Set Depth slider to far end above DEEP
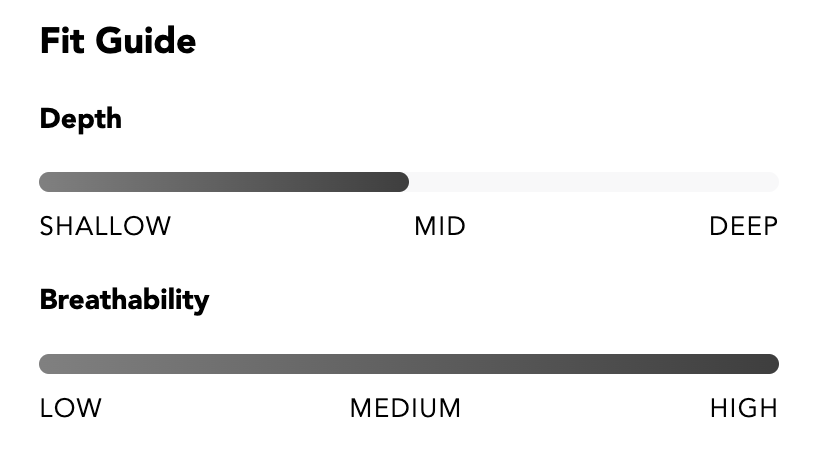This screenshot has width=830, height=466. tap(772, 182)
